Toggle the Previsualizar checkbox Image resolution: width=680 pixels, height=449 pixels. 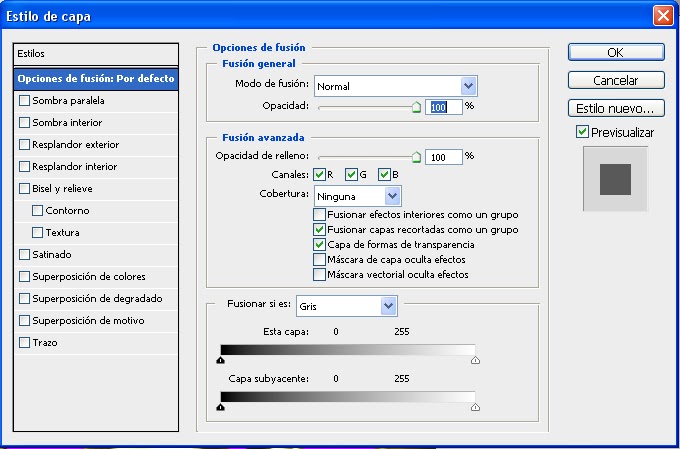pyautogui.click(x=582, y=132)
